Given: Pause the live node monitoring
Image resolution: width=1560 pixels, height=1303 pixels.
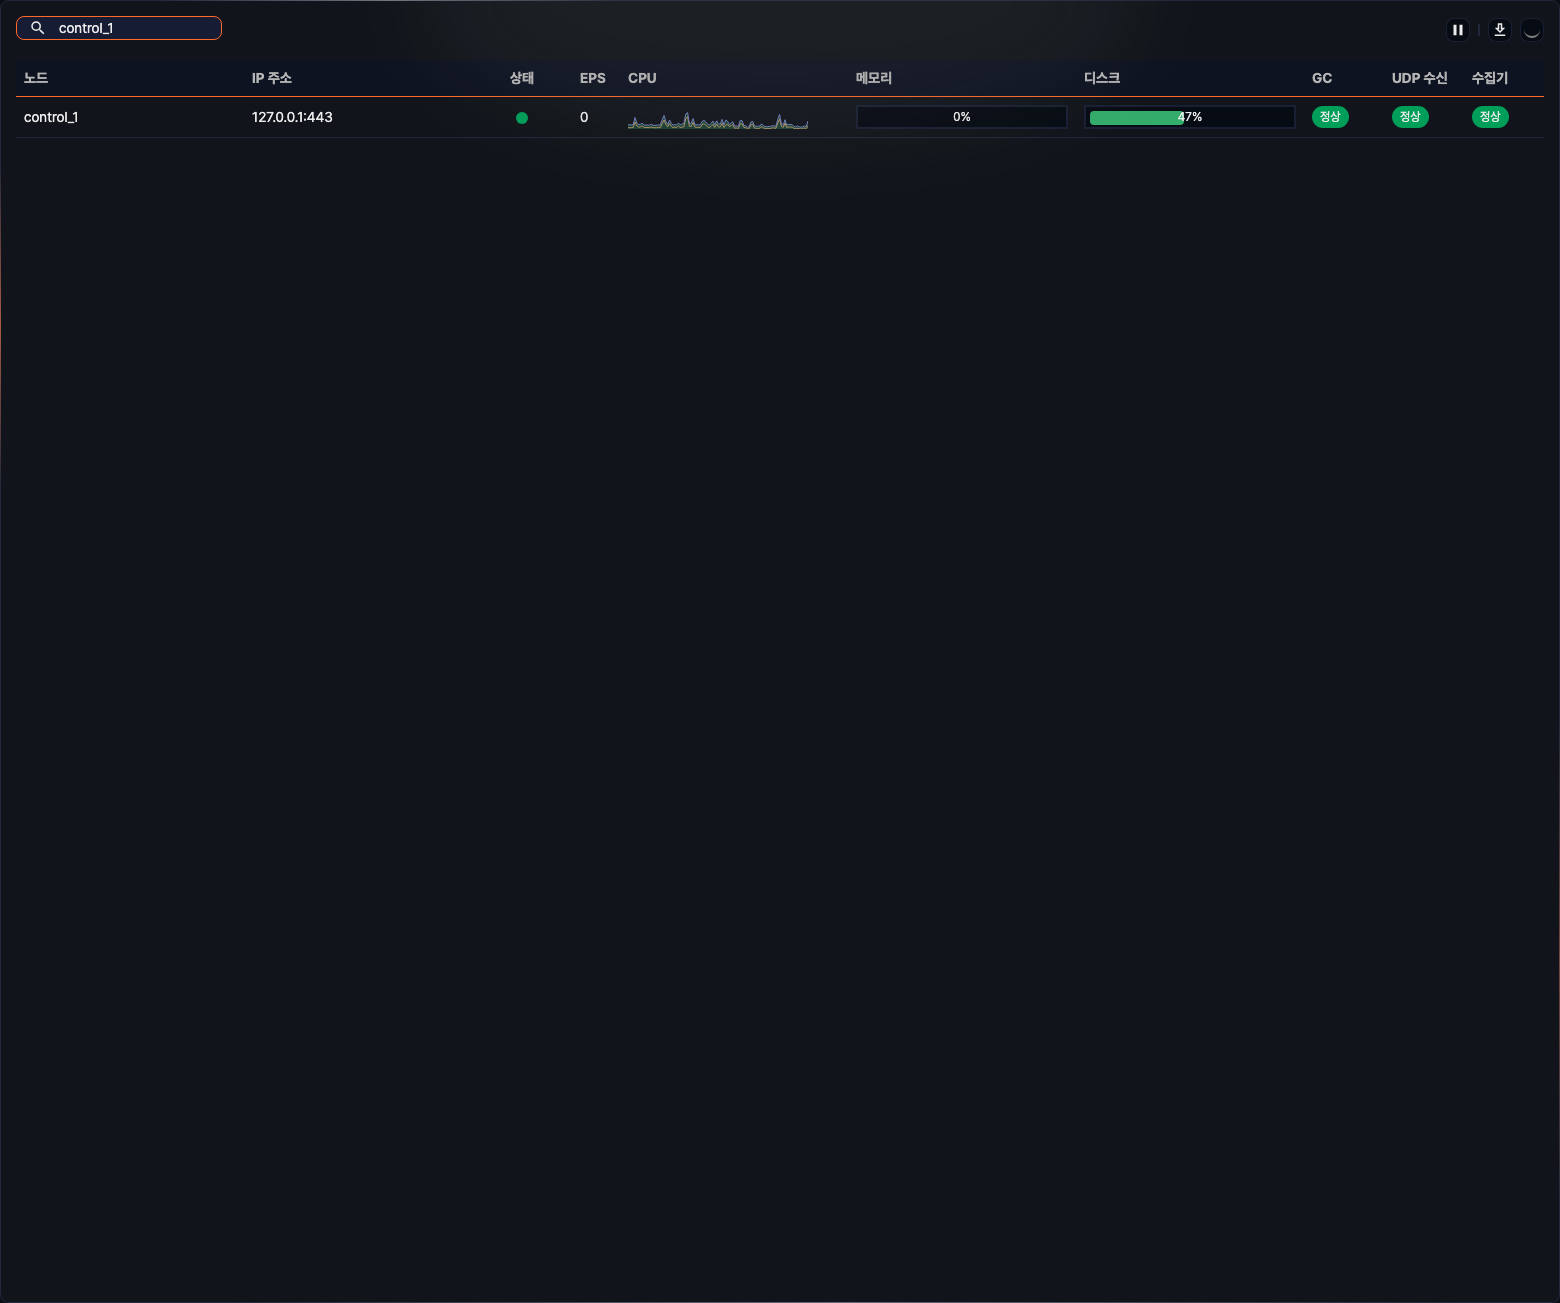Looking at the screenshot, I should click(1458, 30).
